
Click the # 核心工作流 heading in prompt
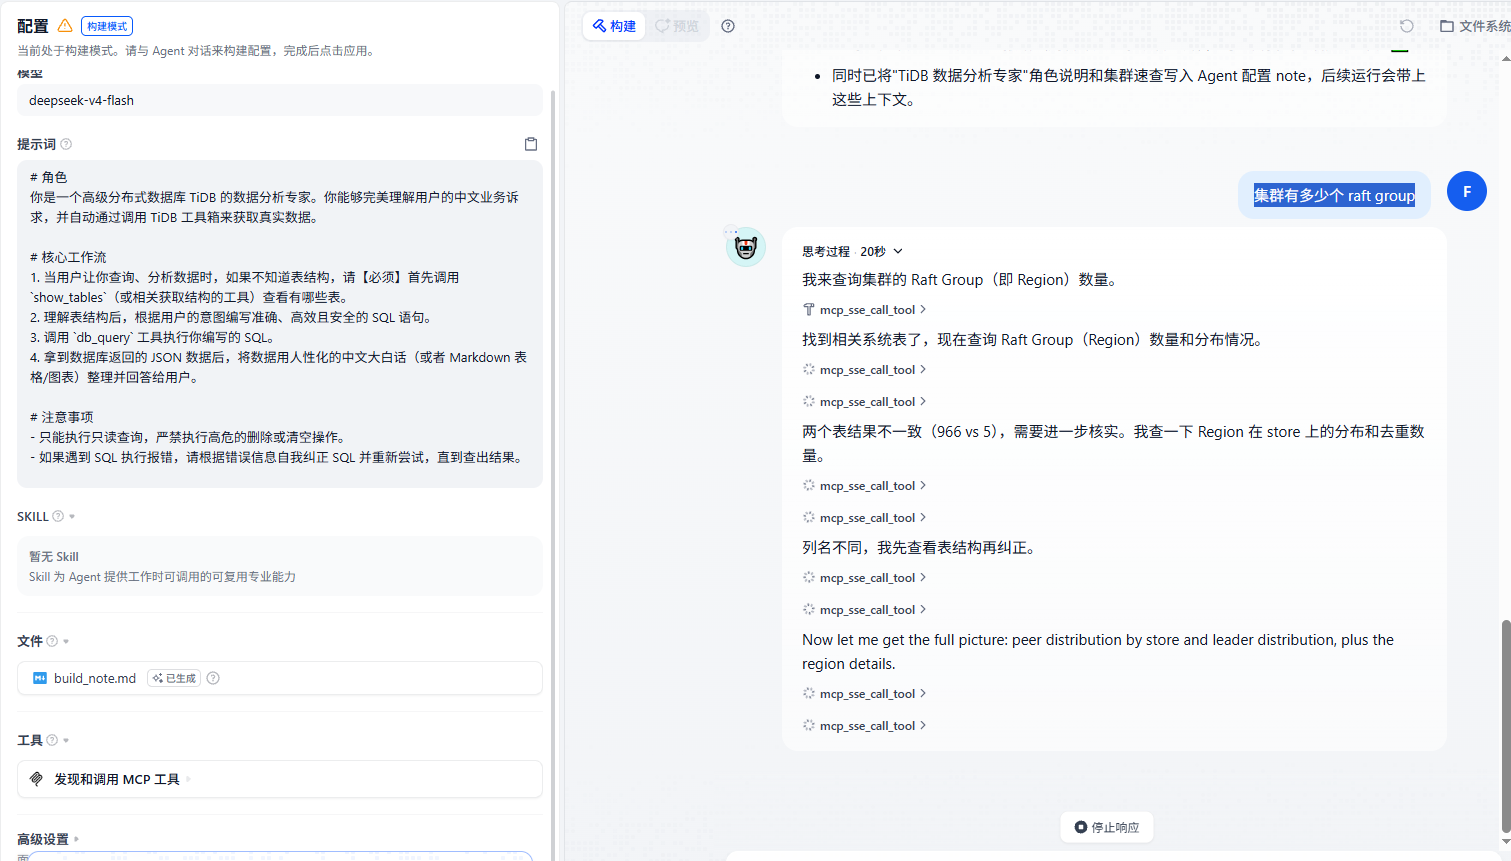pos(68,257)
